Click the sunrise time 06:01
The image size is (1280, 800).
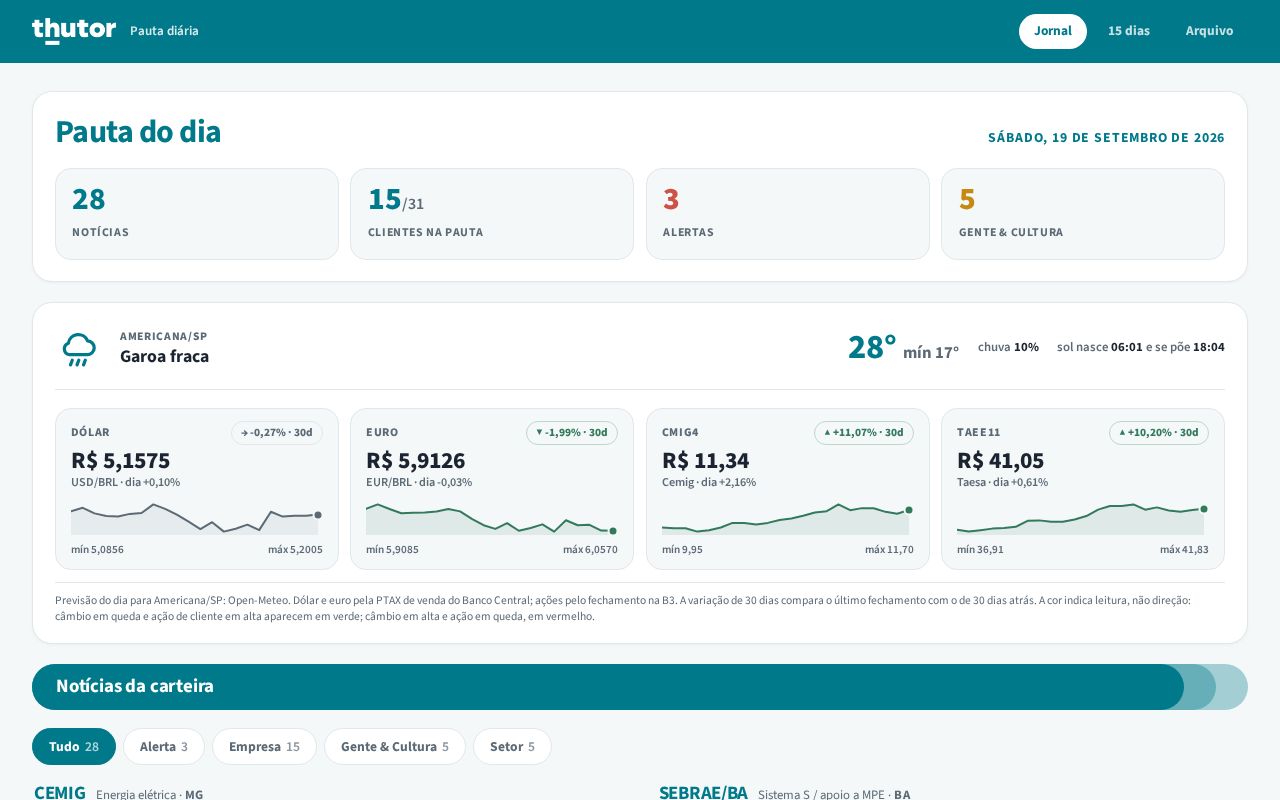pyautogui.click(x=1127, y=347)
